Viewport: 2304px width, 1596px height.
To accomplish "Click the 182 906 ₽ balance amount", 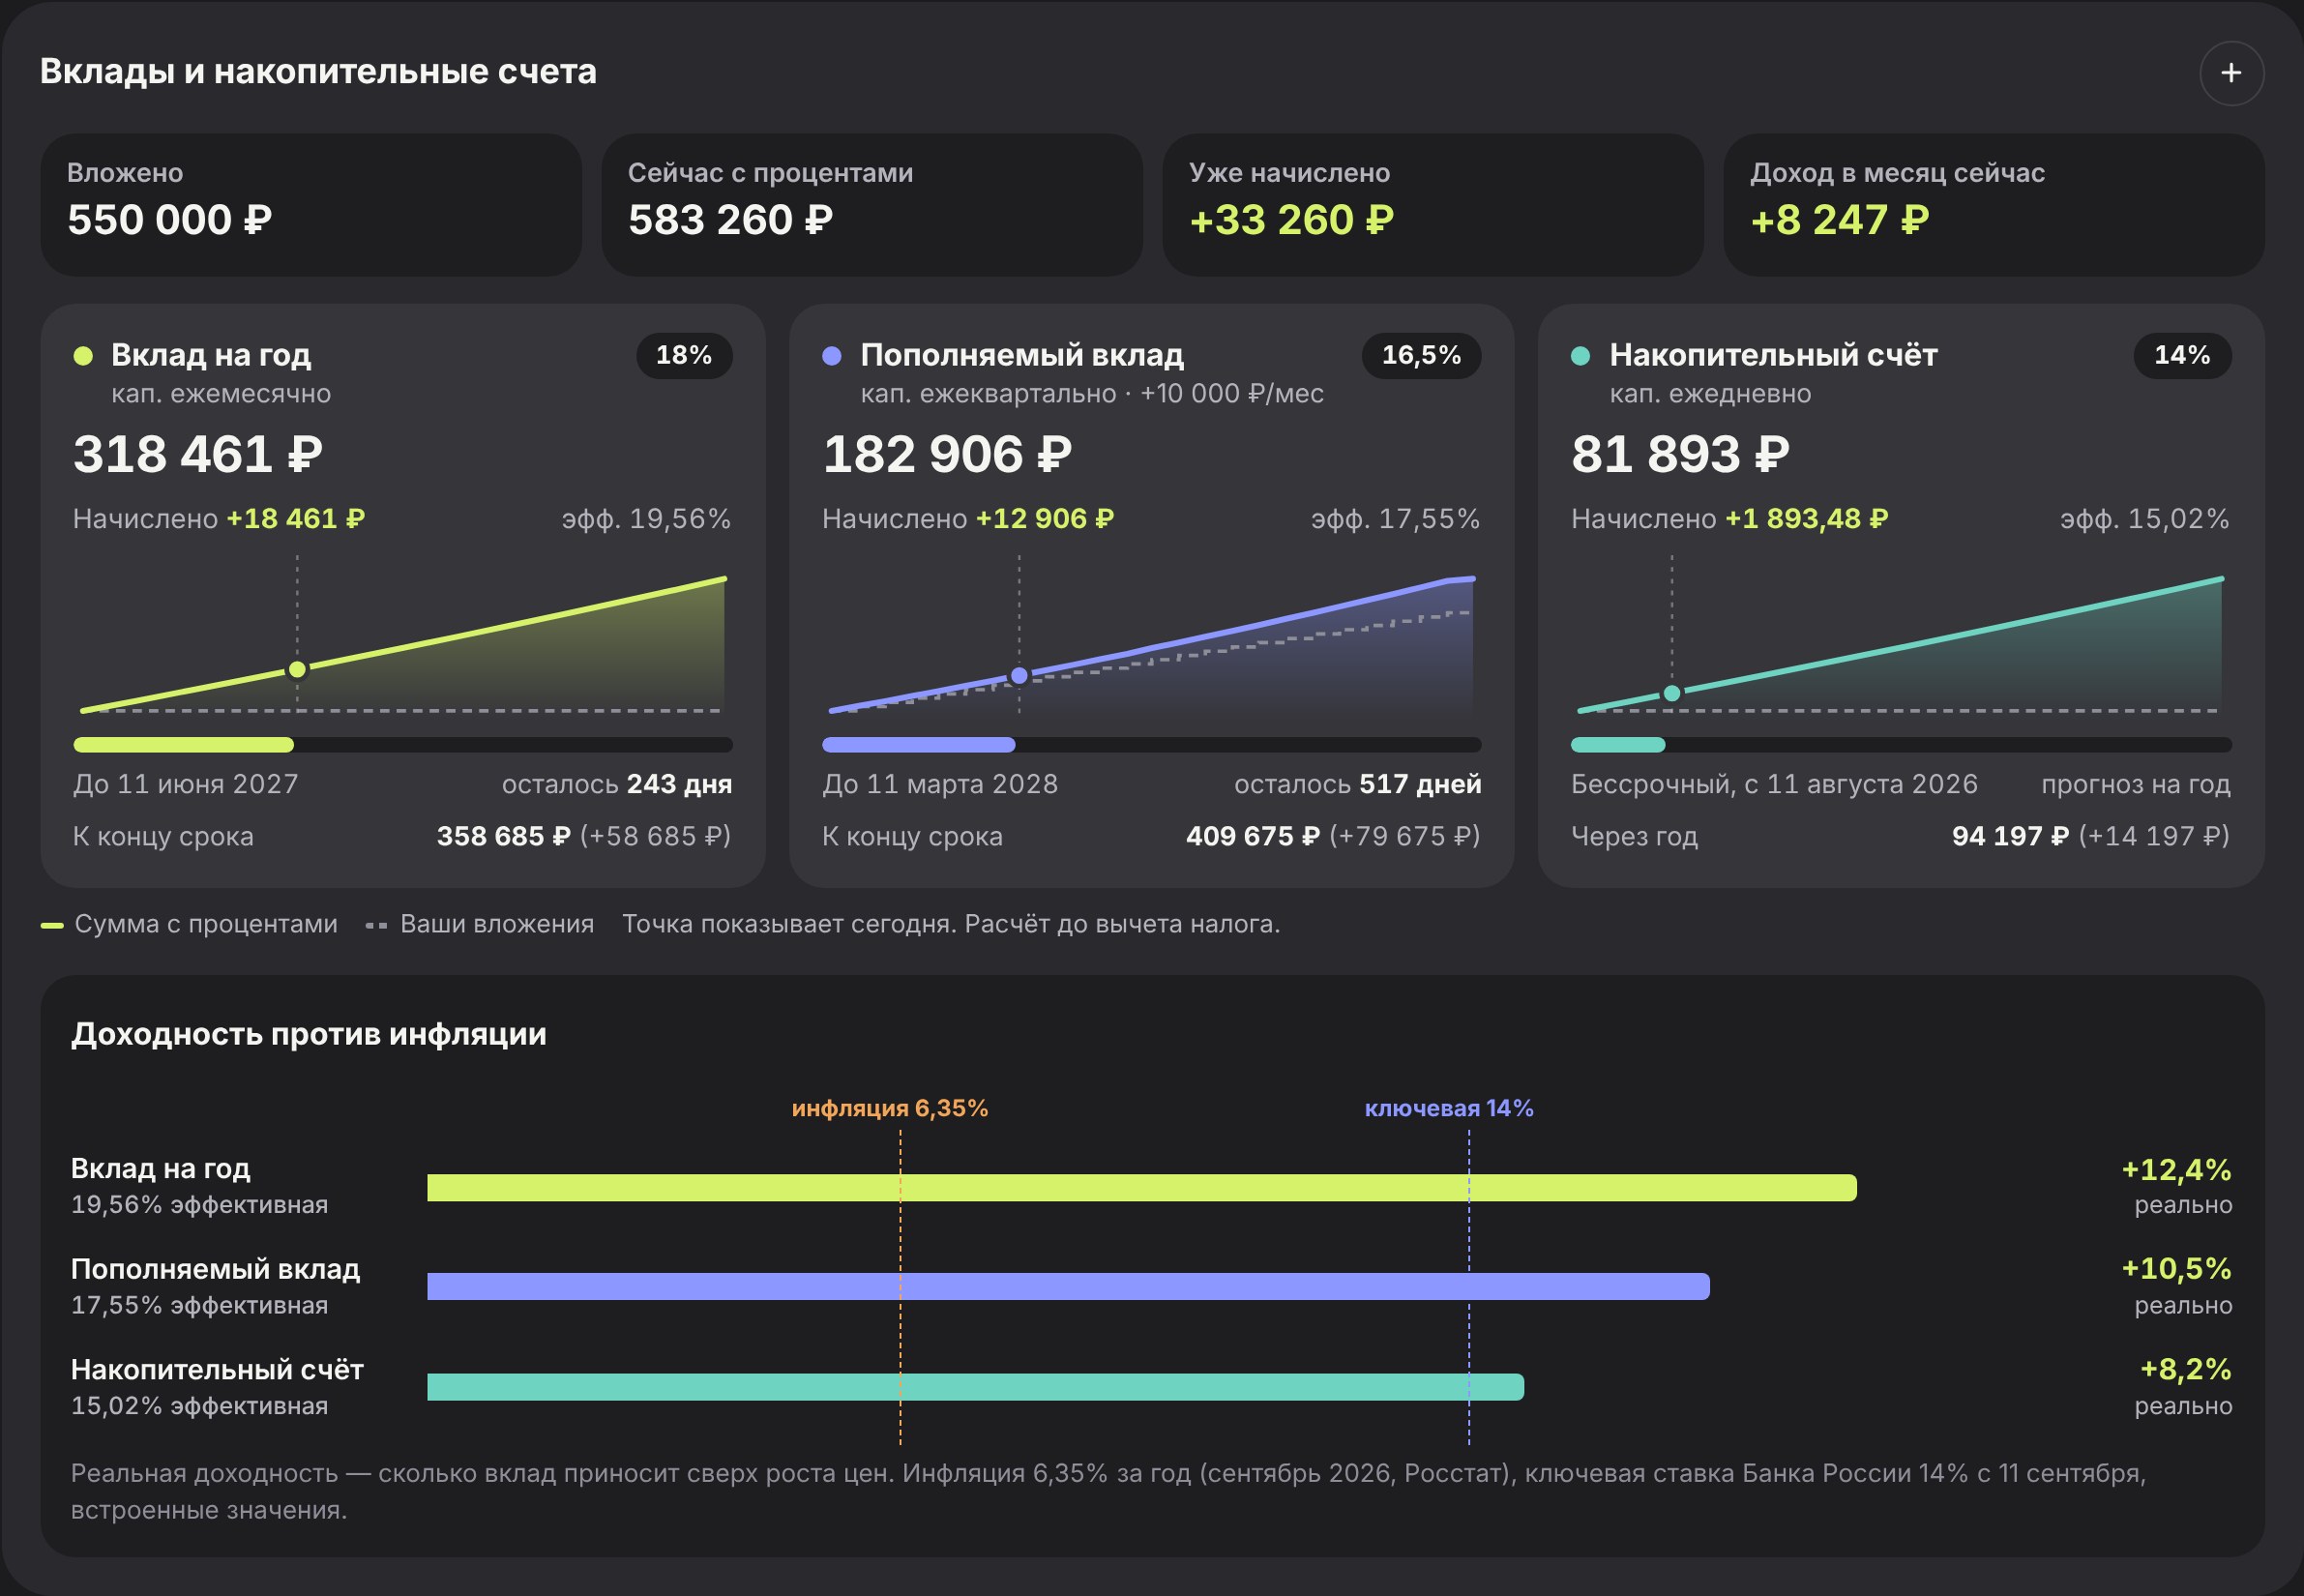I will [947, 454].
